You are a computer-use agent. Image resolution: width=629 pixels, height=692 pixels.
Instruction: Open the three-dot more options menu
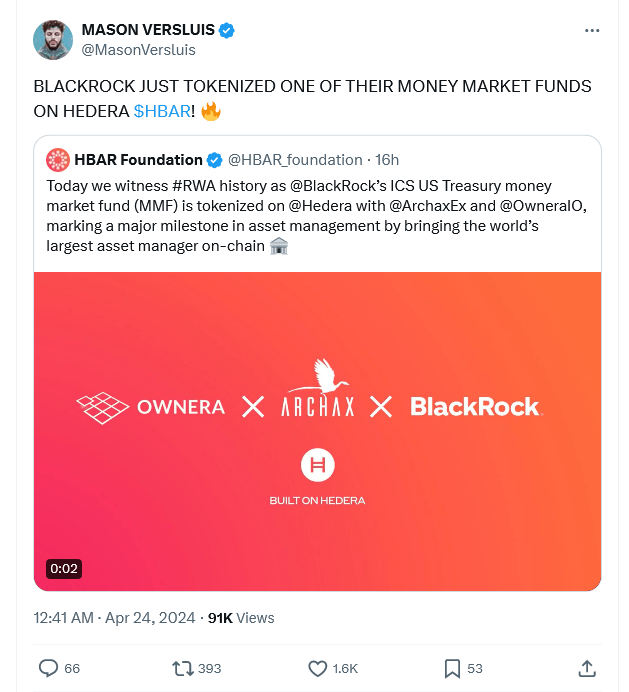(x=592, y=31)
